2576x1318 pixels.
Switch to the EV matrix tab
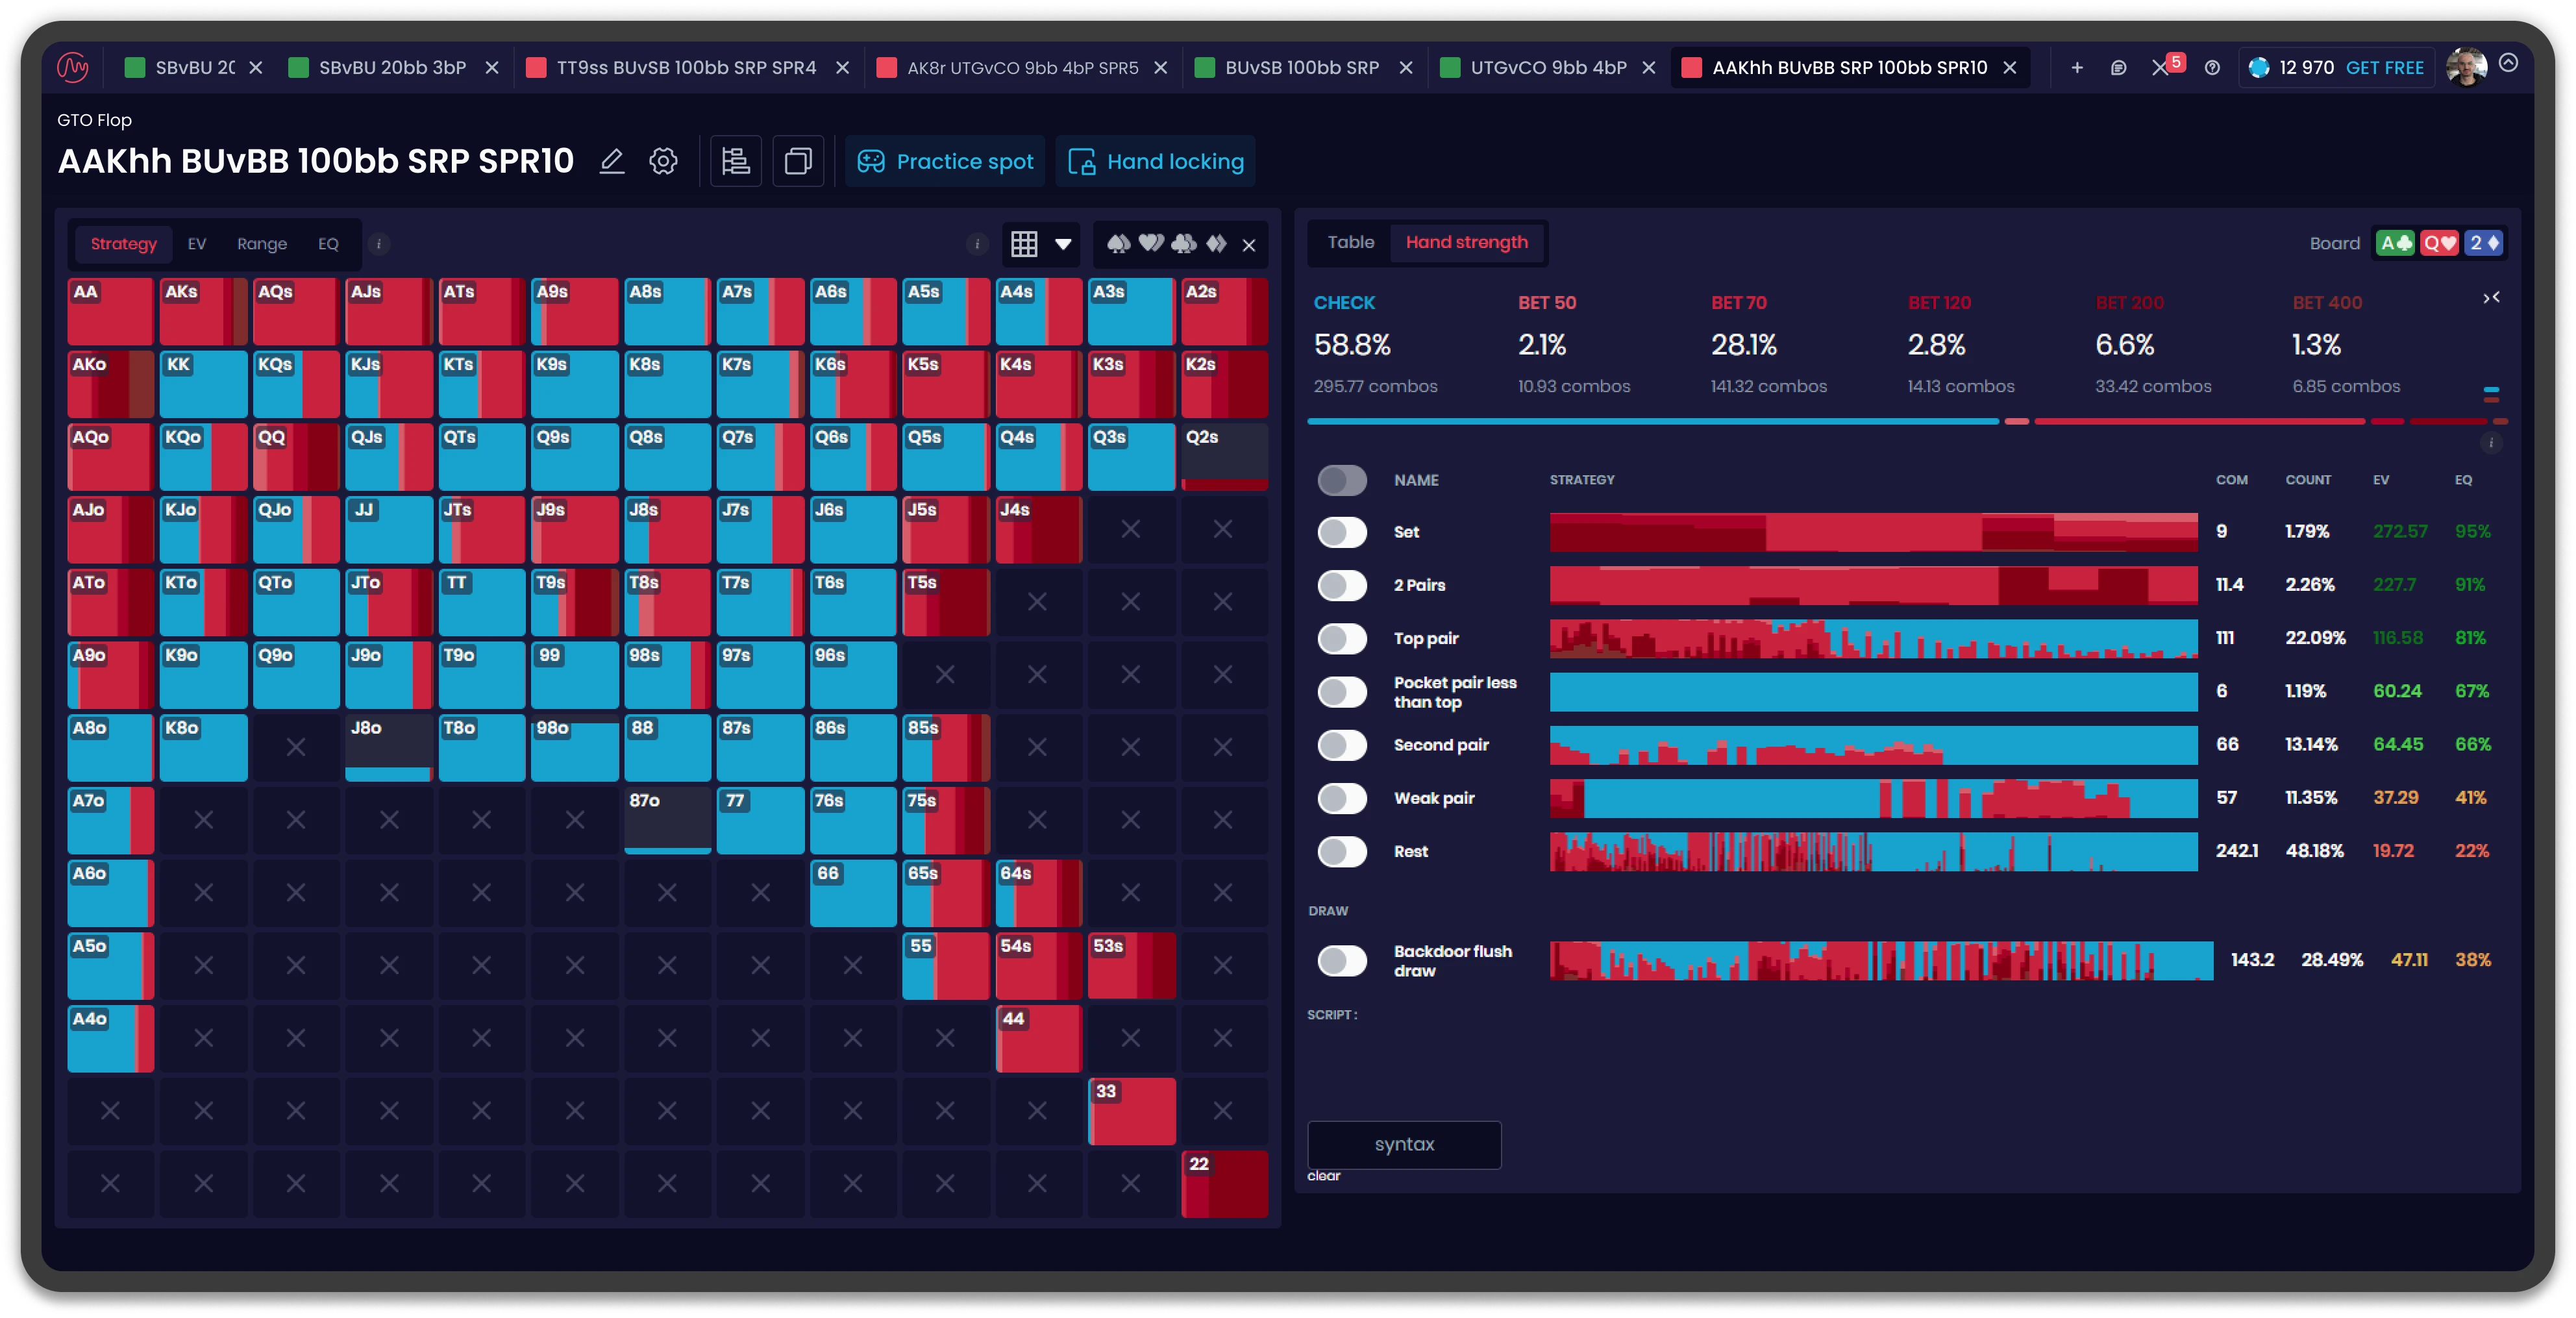[x=197, y=244]
